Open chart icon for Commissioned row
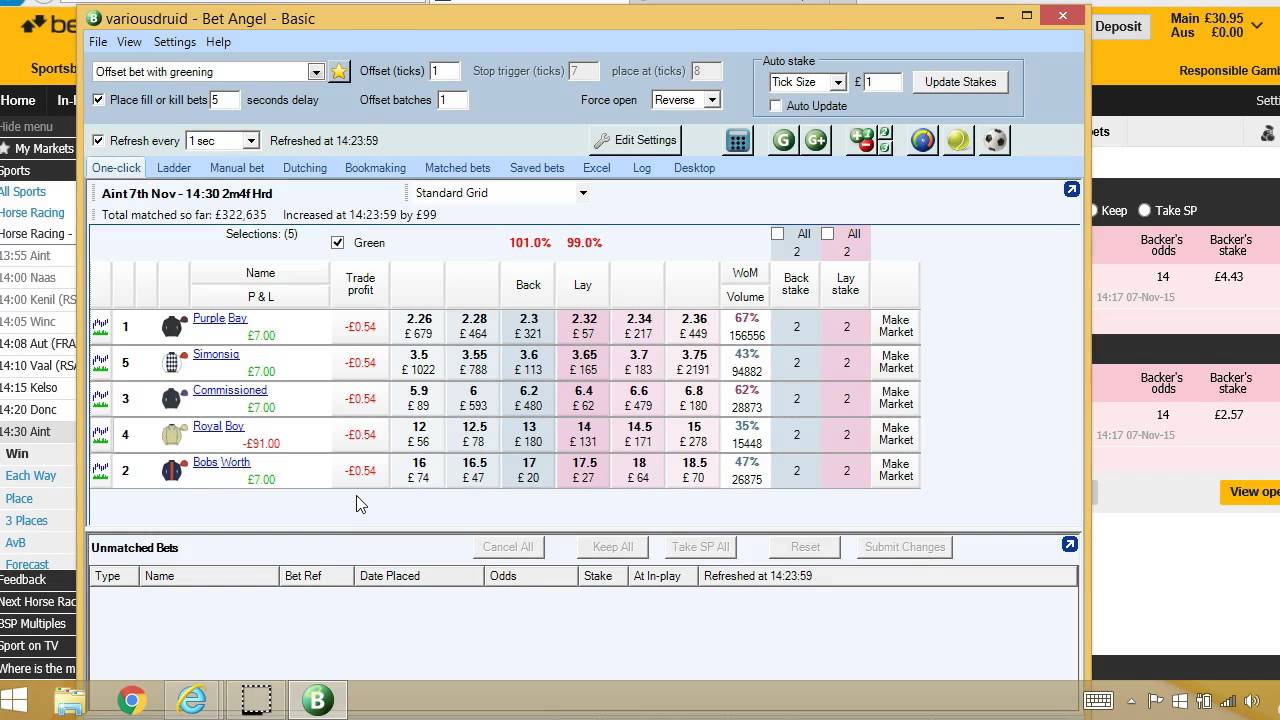Viewport: 1280px width, 720px height. pos(100,398)
